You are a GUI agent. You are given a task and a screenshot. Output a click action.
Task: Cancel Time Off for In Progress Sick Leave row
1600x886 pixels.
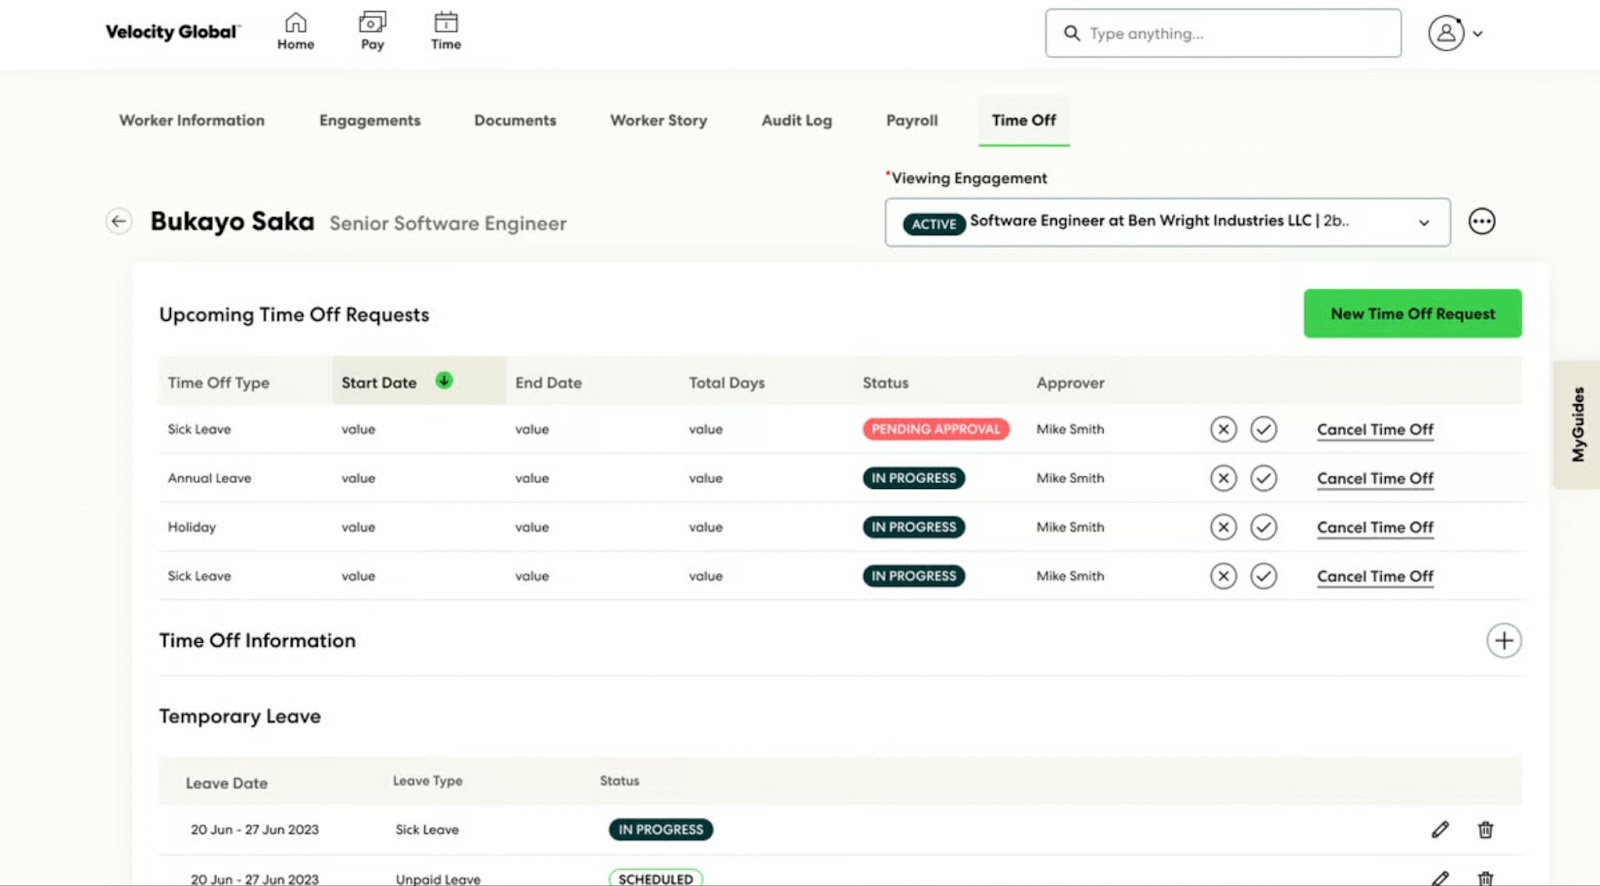1375,577
